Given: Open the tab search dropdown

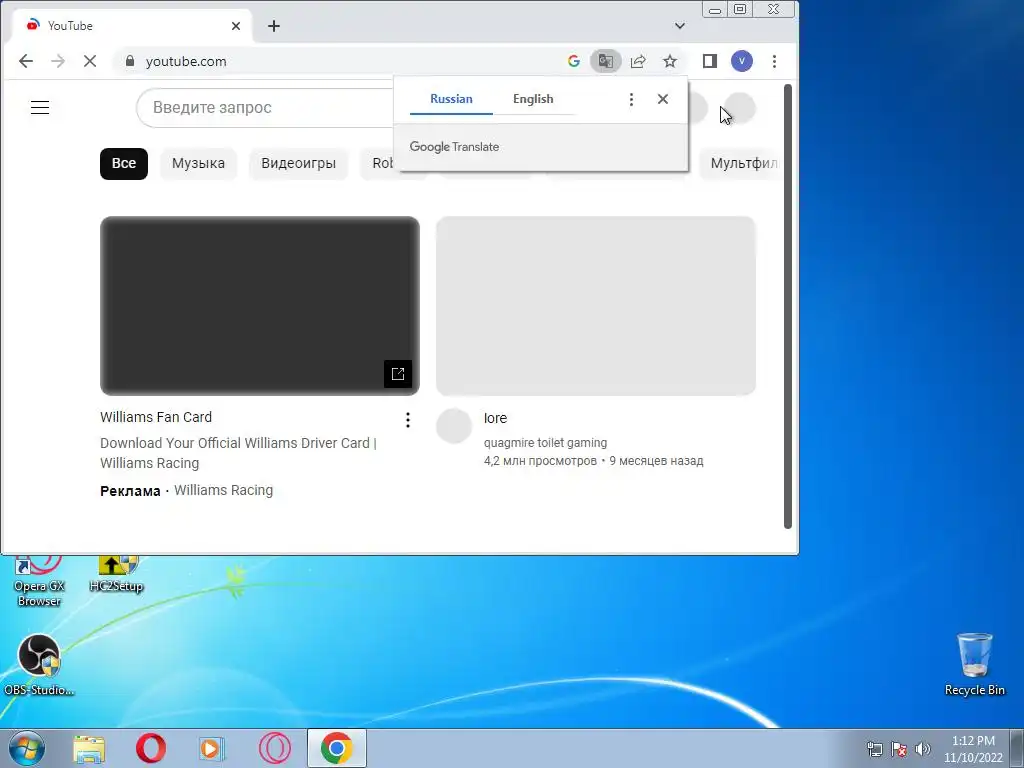Looking at the screenshot, I should pyautogui.click(x=680, y=26).
